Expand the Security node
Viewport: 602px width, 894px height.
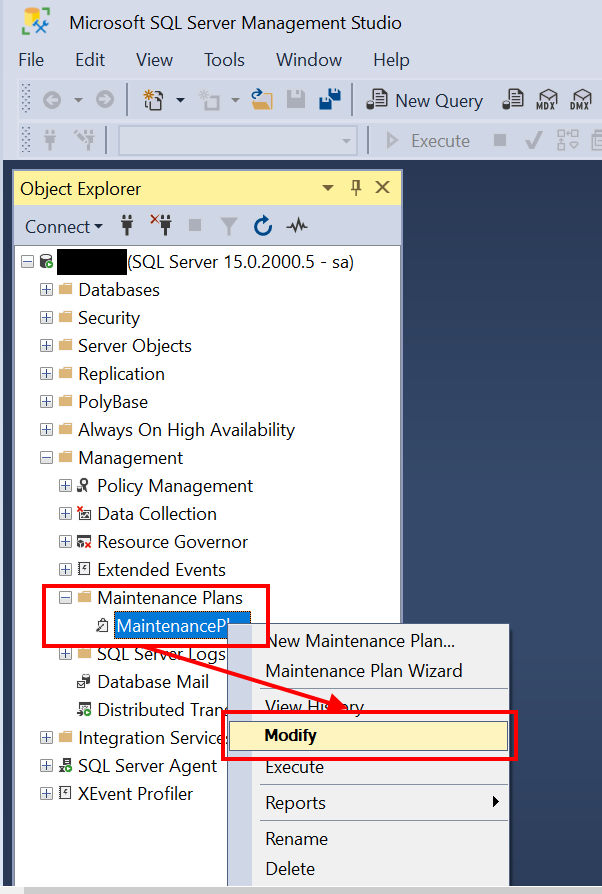click(x=46, y=318)
